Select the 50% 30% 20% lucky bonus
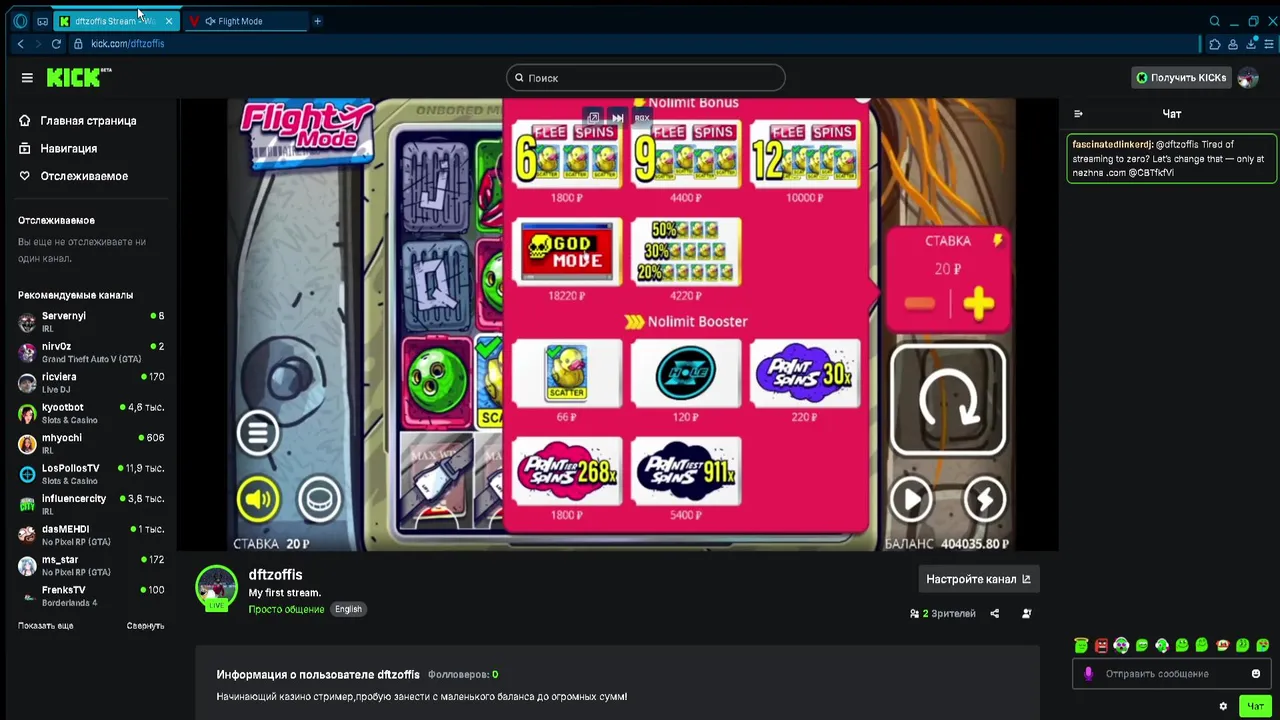This screenshot has height=720, width=1280. point(686,252)
